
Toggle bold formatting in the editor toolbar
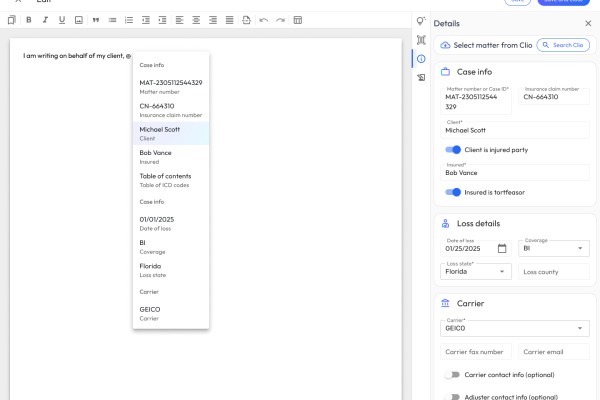[30, 20]
